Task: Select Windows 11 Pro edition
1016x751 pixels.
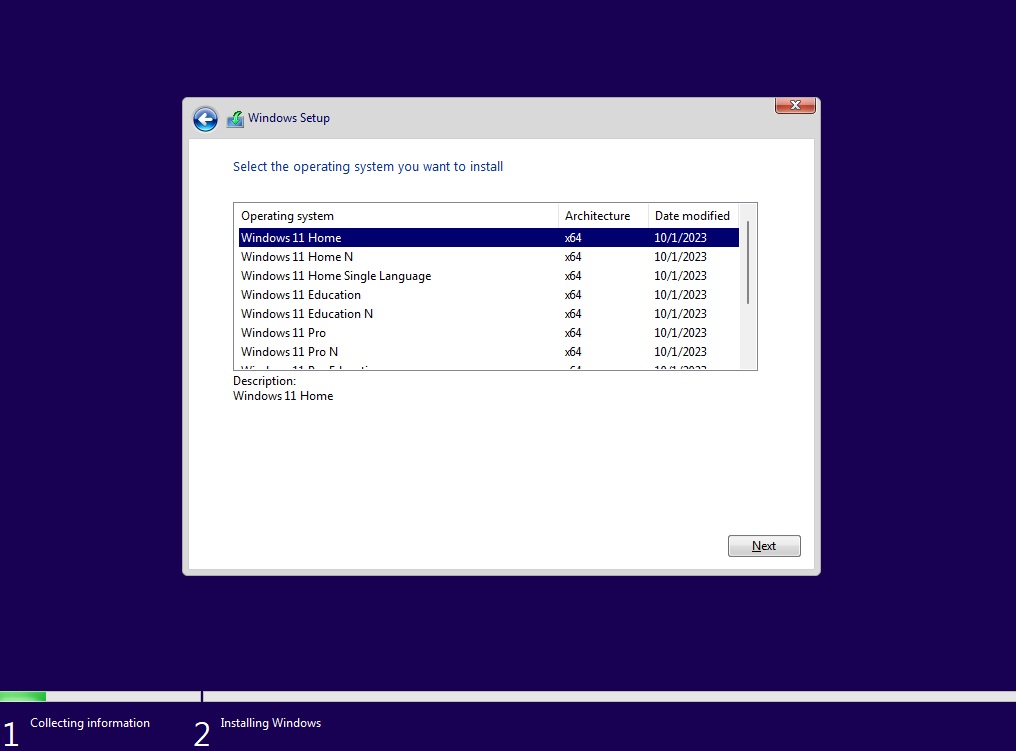Action: (489, 332)
